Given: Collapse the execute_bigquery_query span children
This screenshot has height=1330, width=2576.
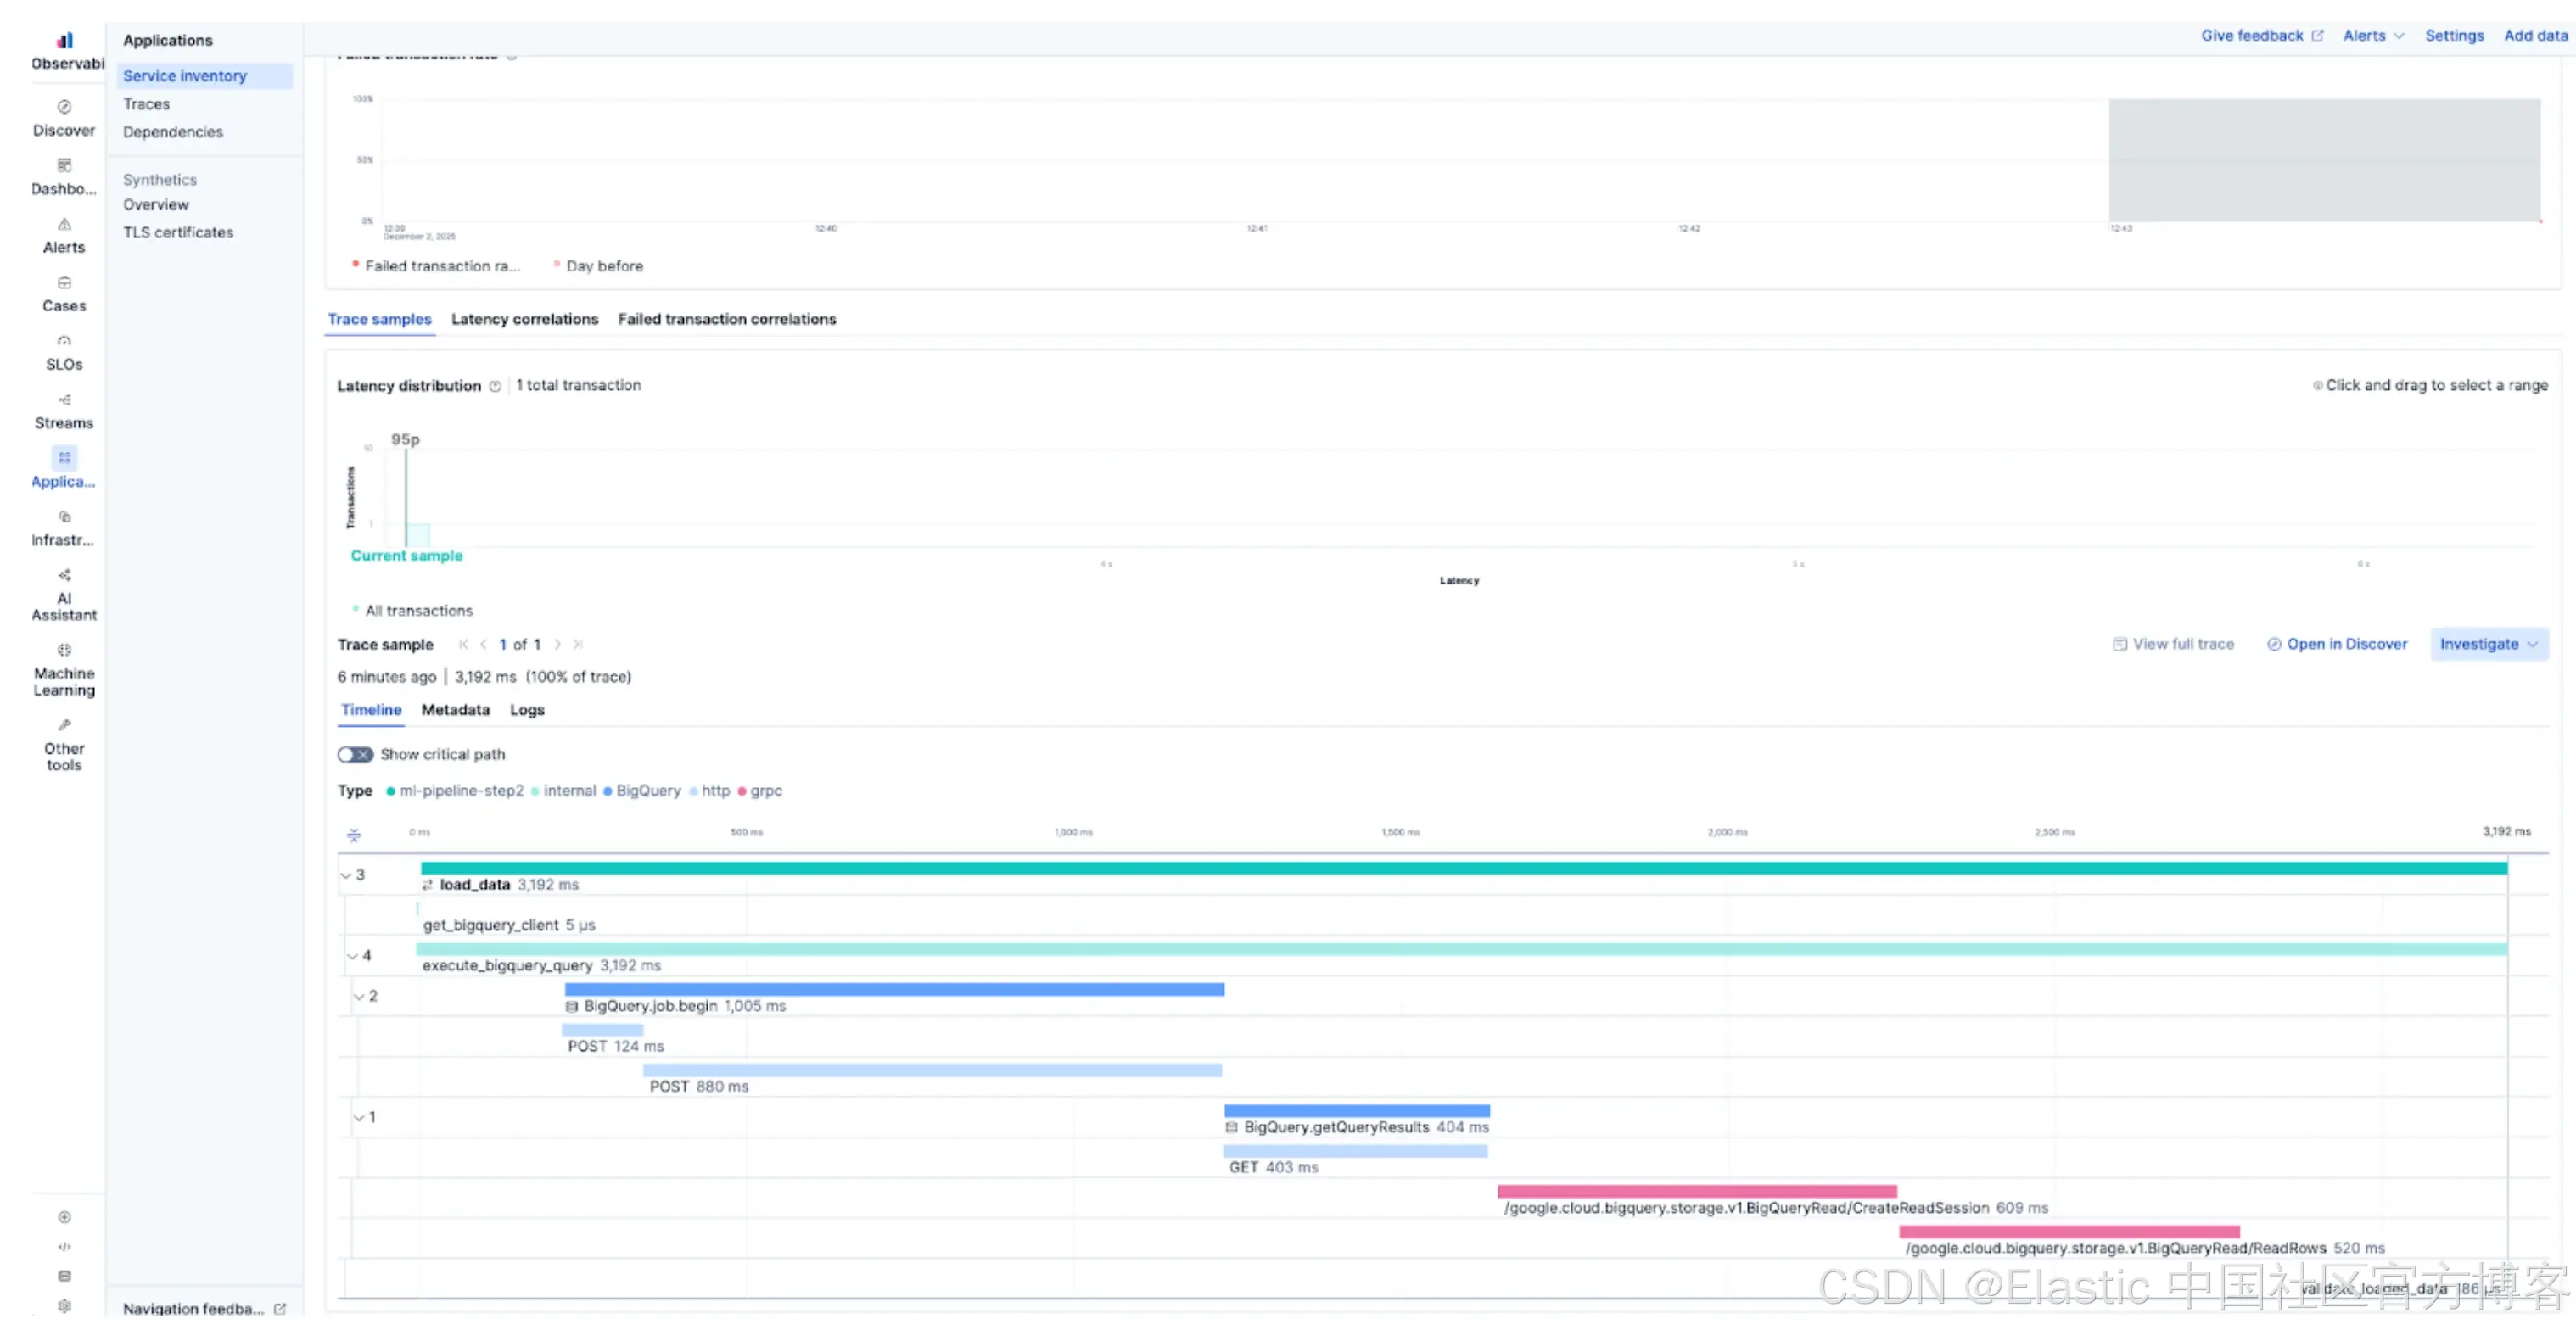Looking at the screenshot, I should click(353, 957).
